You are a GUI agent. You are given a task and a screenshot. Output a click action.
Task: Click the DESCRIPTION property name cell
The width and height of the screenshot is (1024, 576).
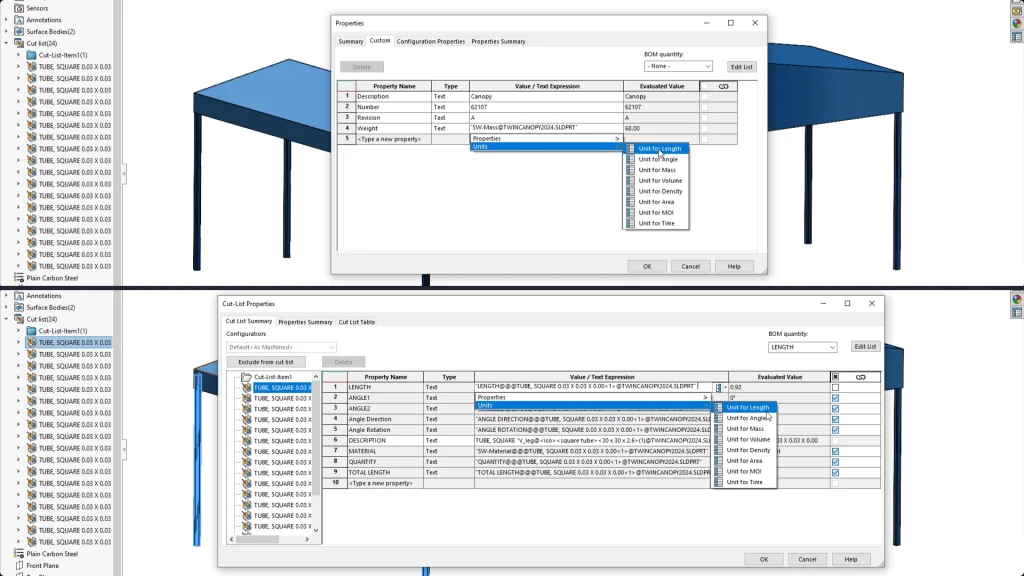pos(385,440)
